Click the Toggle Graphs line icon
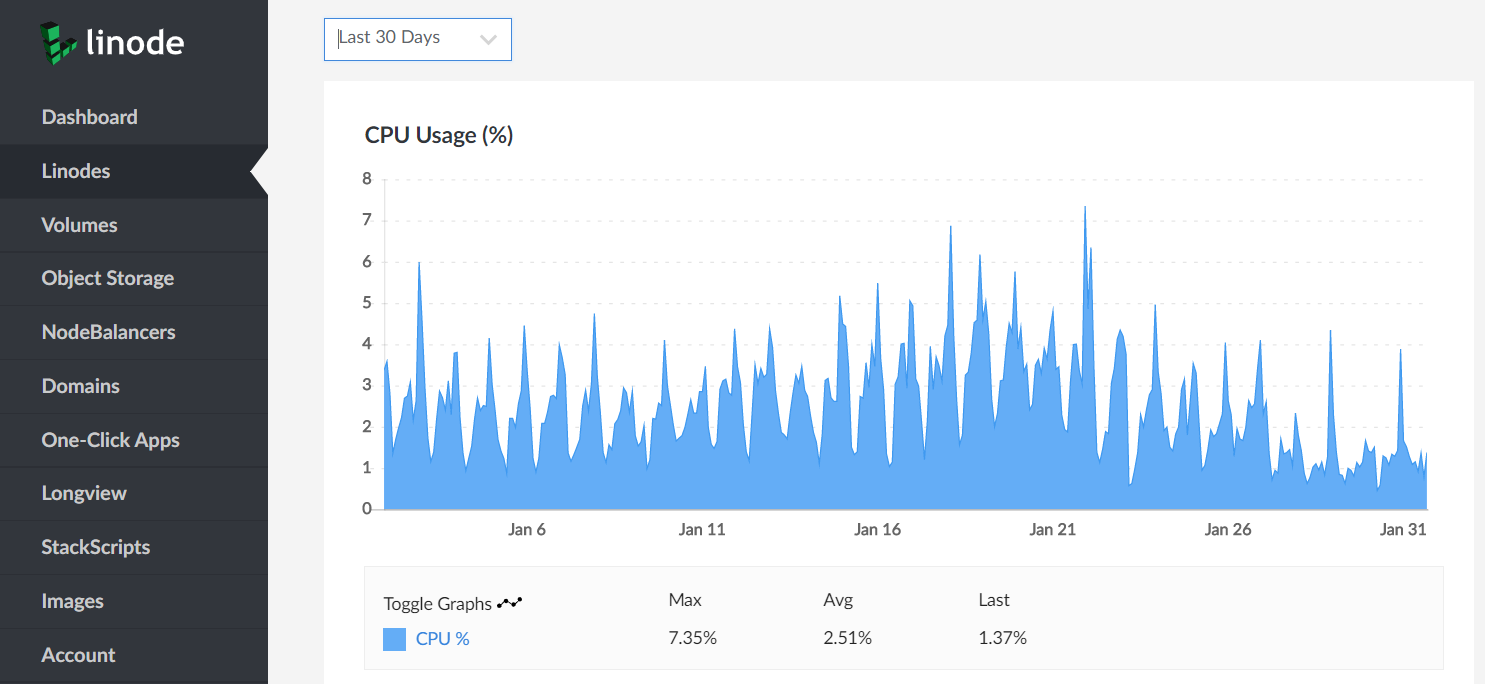 click(510, 603)
